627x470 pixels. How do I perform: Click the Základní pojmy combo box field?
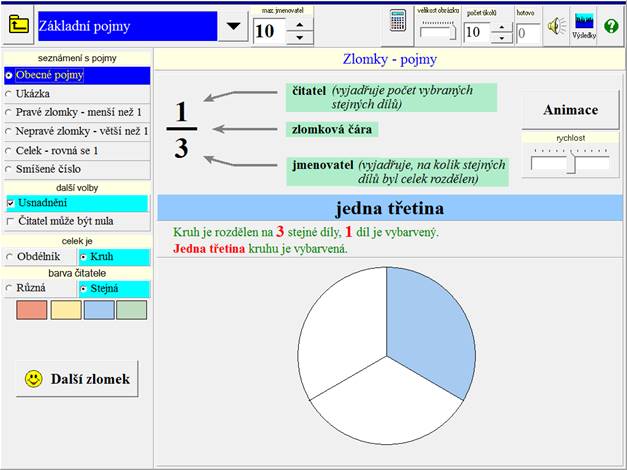pos(128,26)
